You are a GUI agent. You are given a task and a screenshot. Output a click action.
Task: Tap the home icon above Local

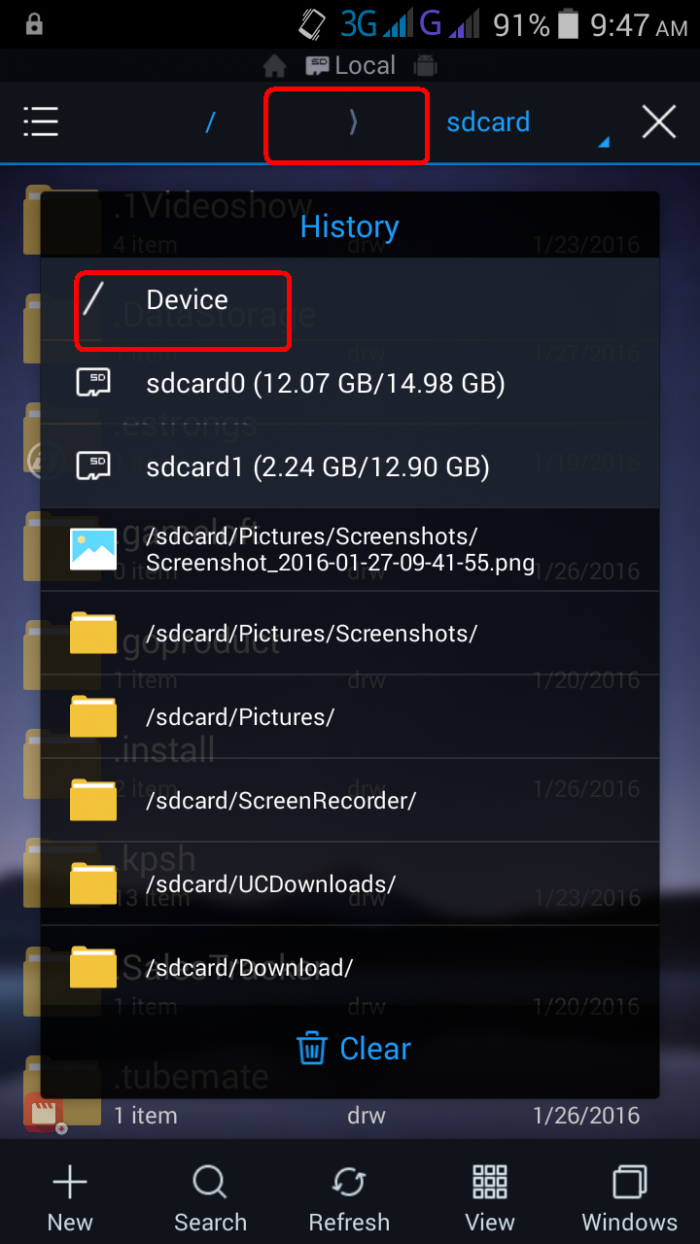(274, 66)
